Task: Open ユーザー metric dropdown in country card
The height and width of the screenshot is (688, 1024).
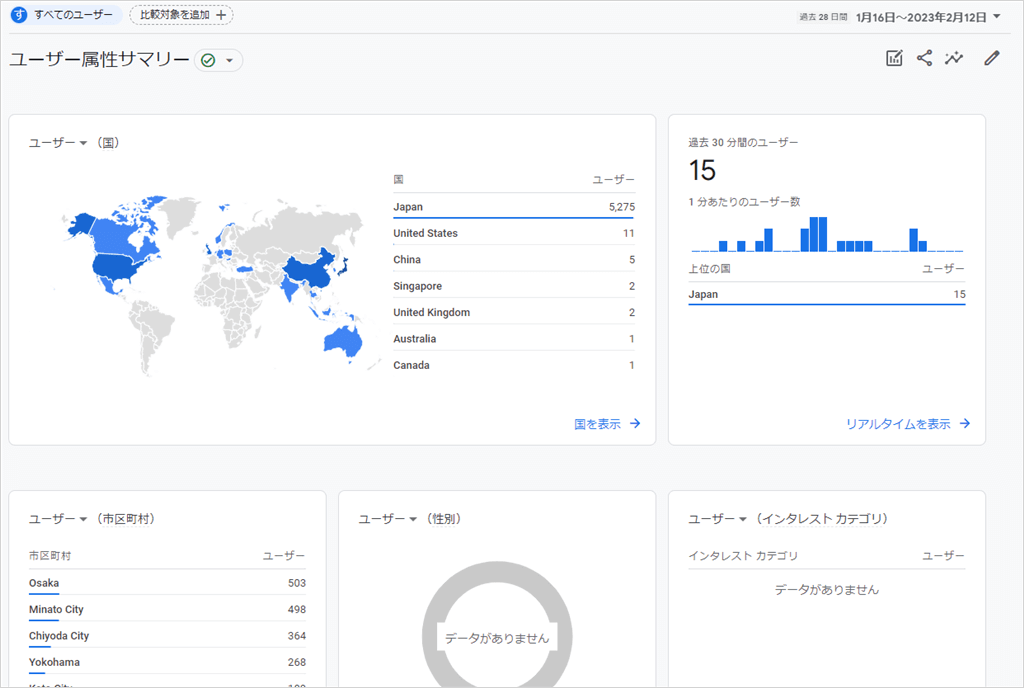Action: click(58, 143)
